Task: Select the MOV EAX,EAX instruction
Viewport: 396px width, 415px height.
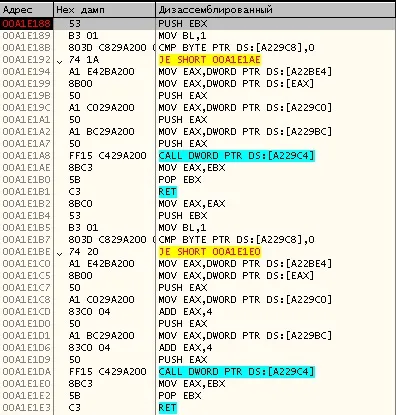Action: [x=192, y=204]
